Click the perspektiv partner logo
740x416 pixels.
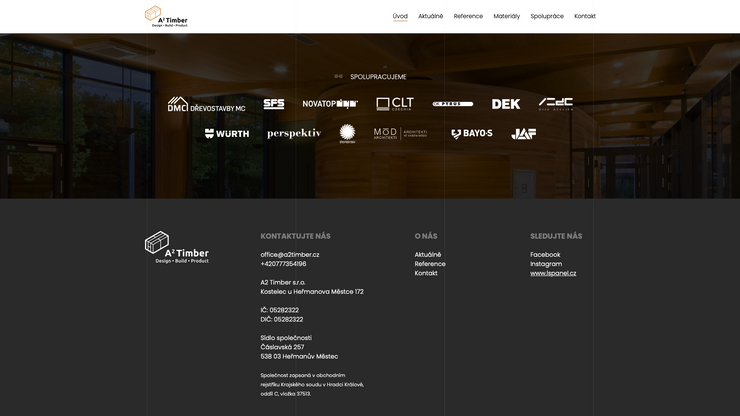point(294,134)
